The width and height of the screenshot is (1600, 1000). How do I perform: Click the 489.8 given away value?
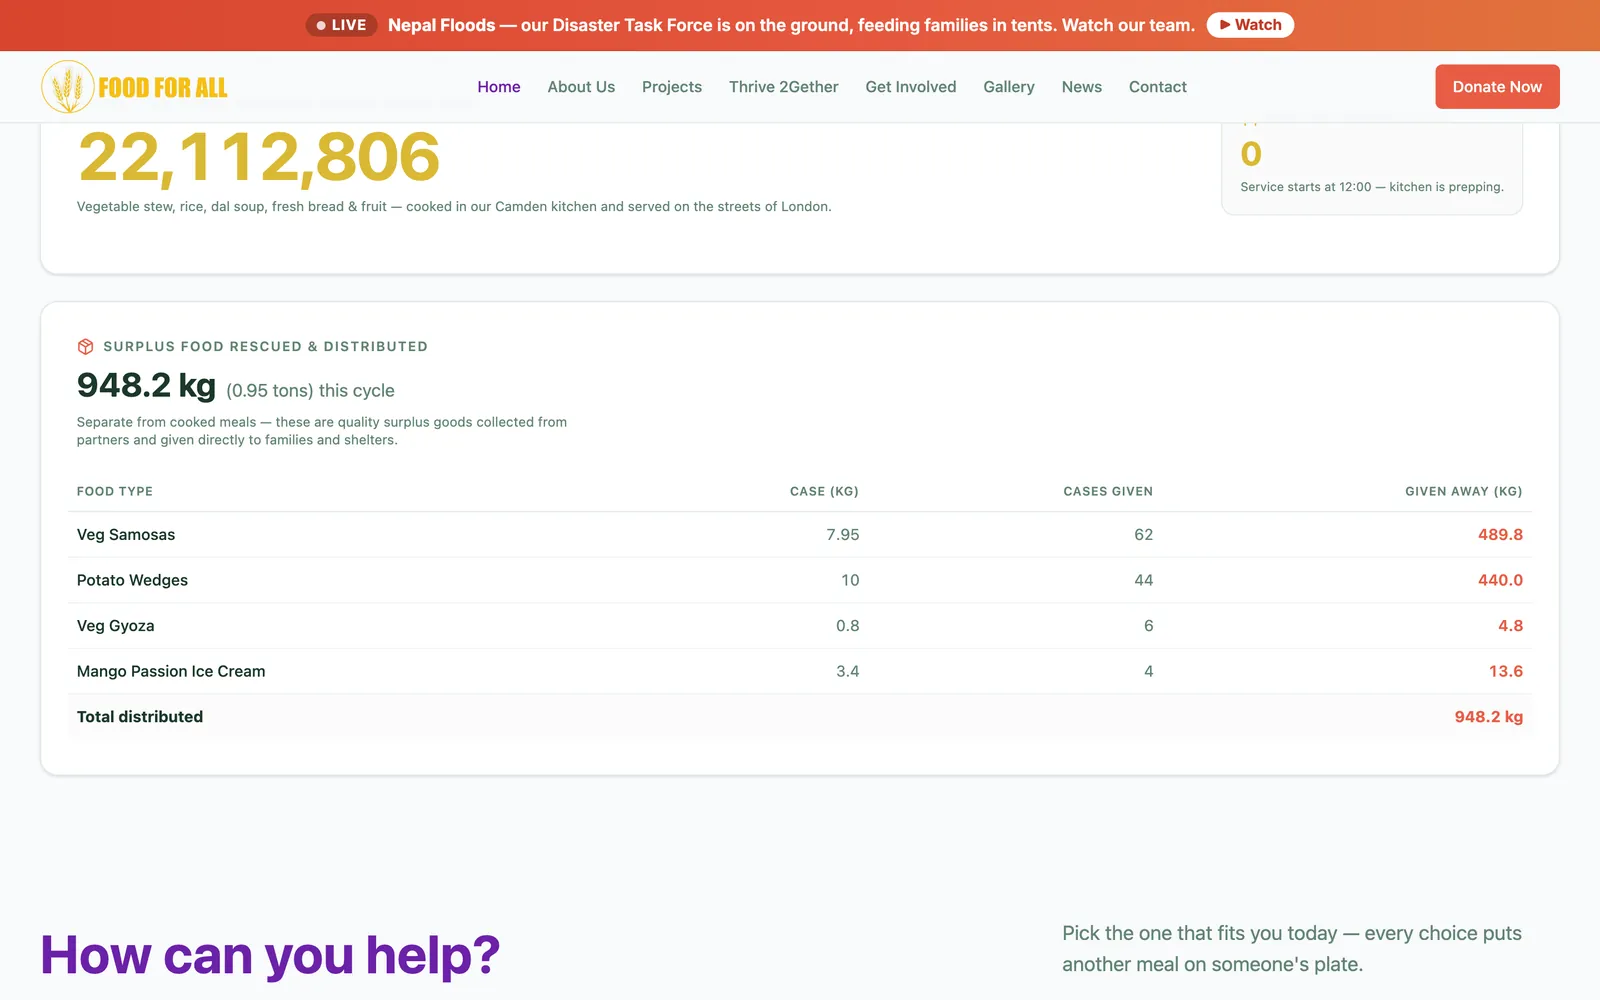[x=1500, y=535]
